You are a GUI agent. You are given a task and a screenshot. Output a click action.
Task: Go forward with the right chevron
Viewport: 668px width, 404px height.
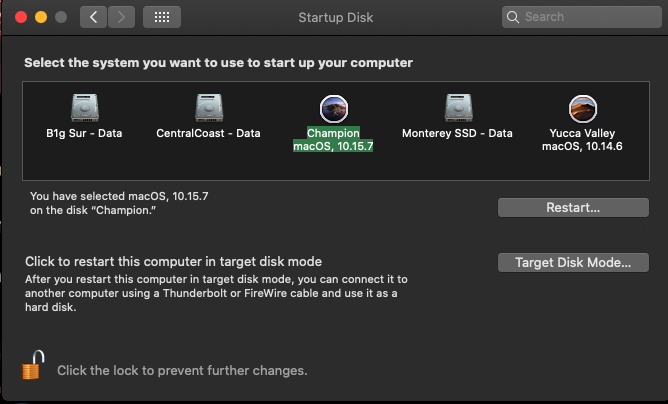(121, 17)
